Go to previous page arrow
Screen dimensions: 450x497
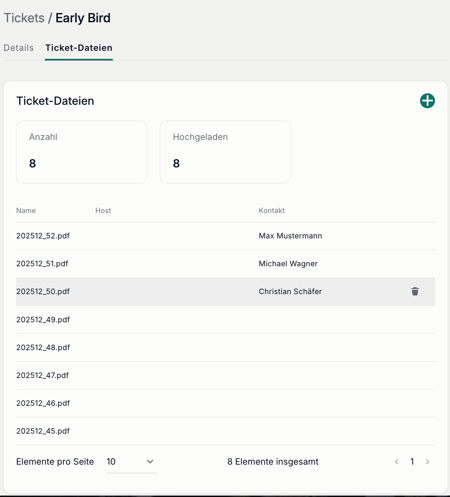(x=396, y=462)
